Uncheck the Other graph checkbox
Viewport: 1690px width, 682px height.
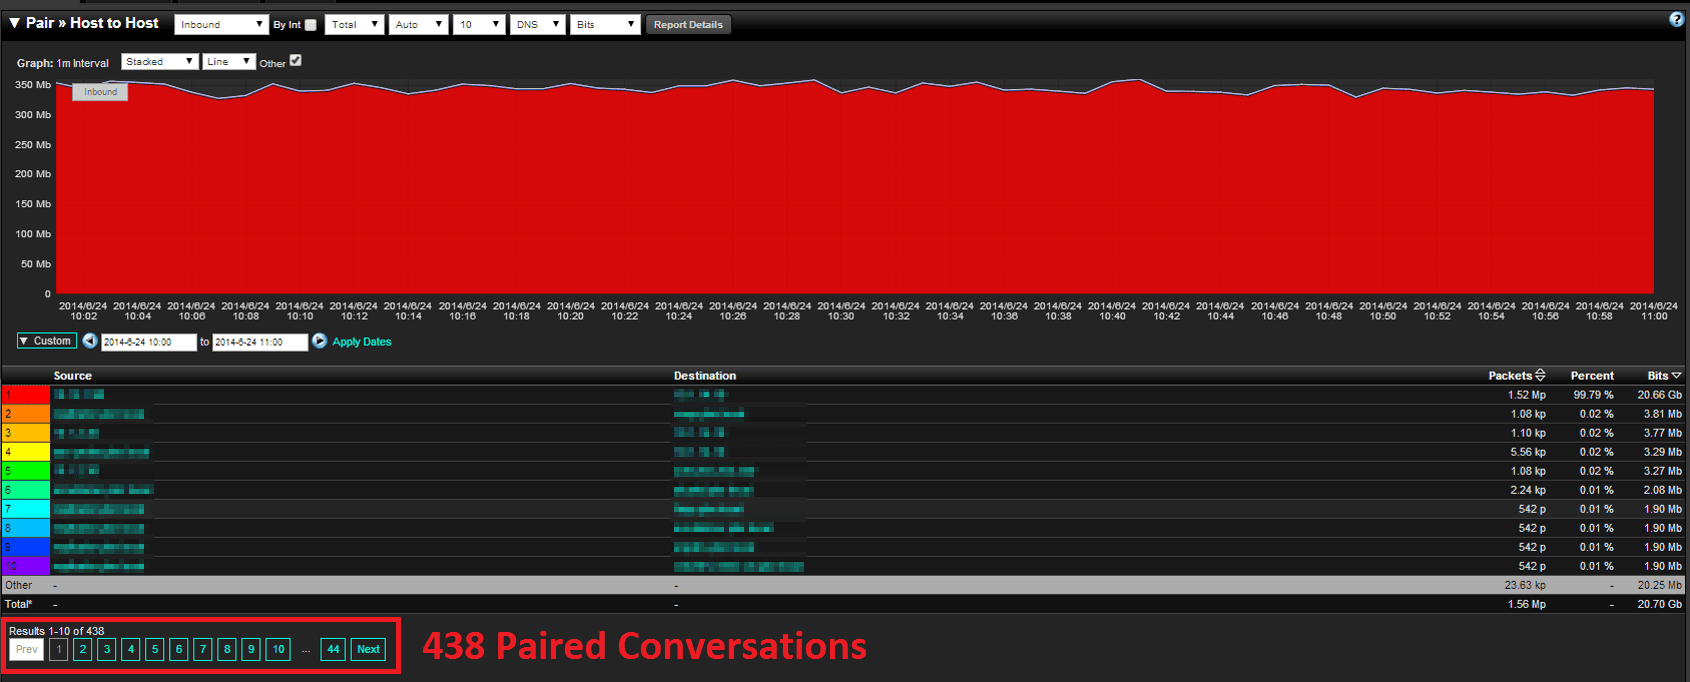295,61
